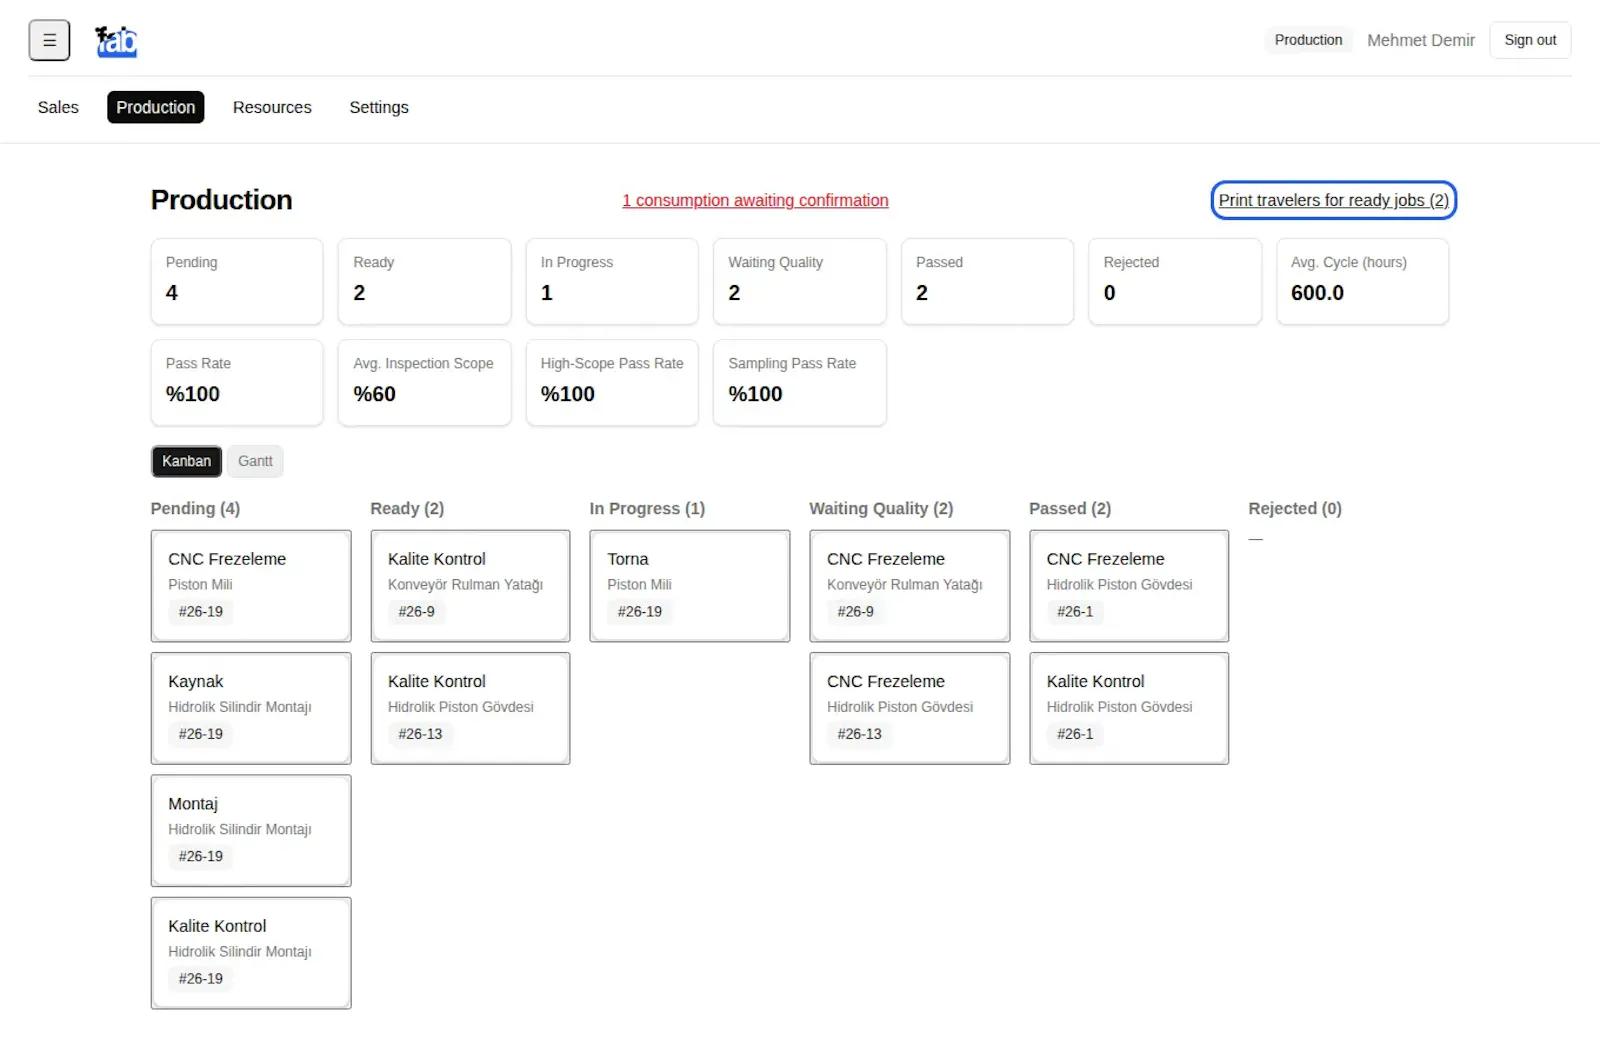Image resolution: width=1600 pixels, height=1059 pixels.
Task: Select the Pass Rate card
Action: click(237, 382)
